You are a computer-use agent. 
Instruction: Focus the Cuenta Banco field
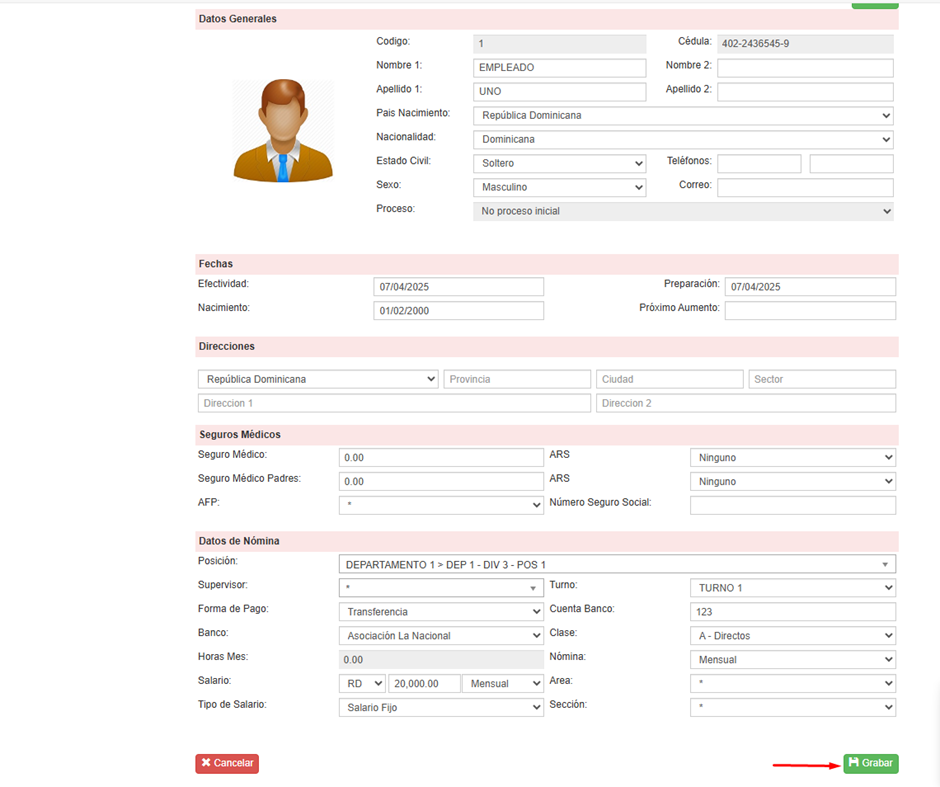point(792,612)
